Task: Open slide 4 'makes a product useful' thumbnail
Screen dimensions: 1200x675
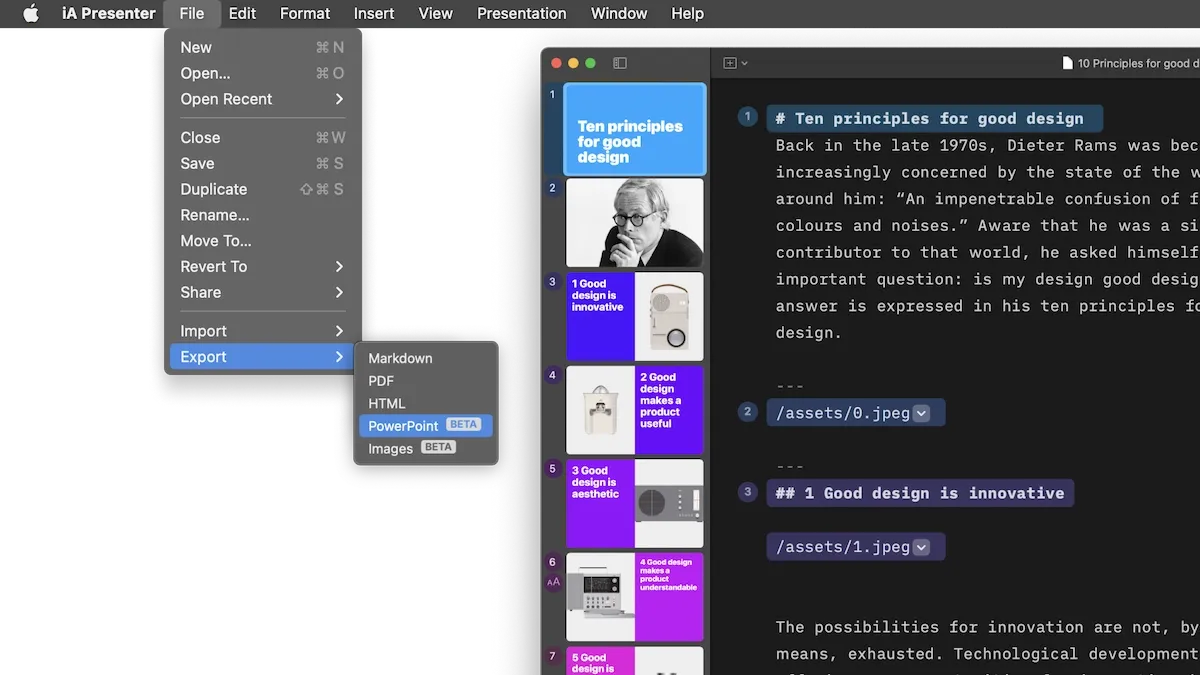Action: (x=635, y=410)
